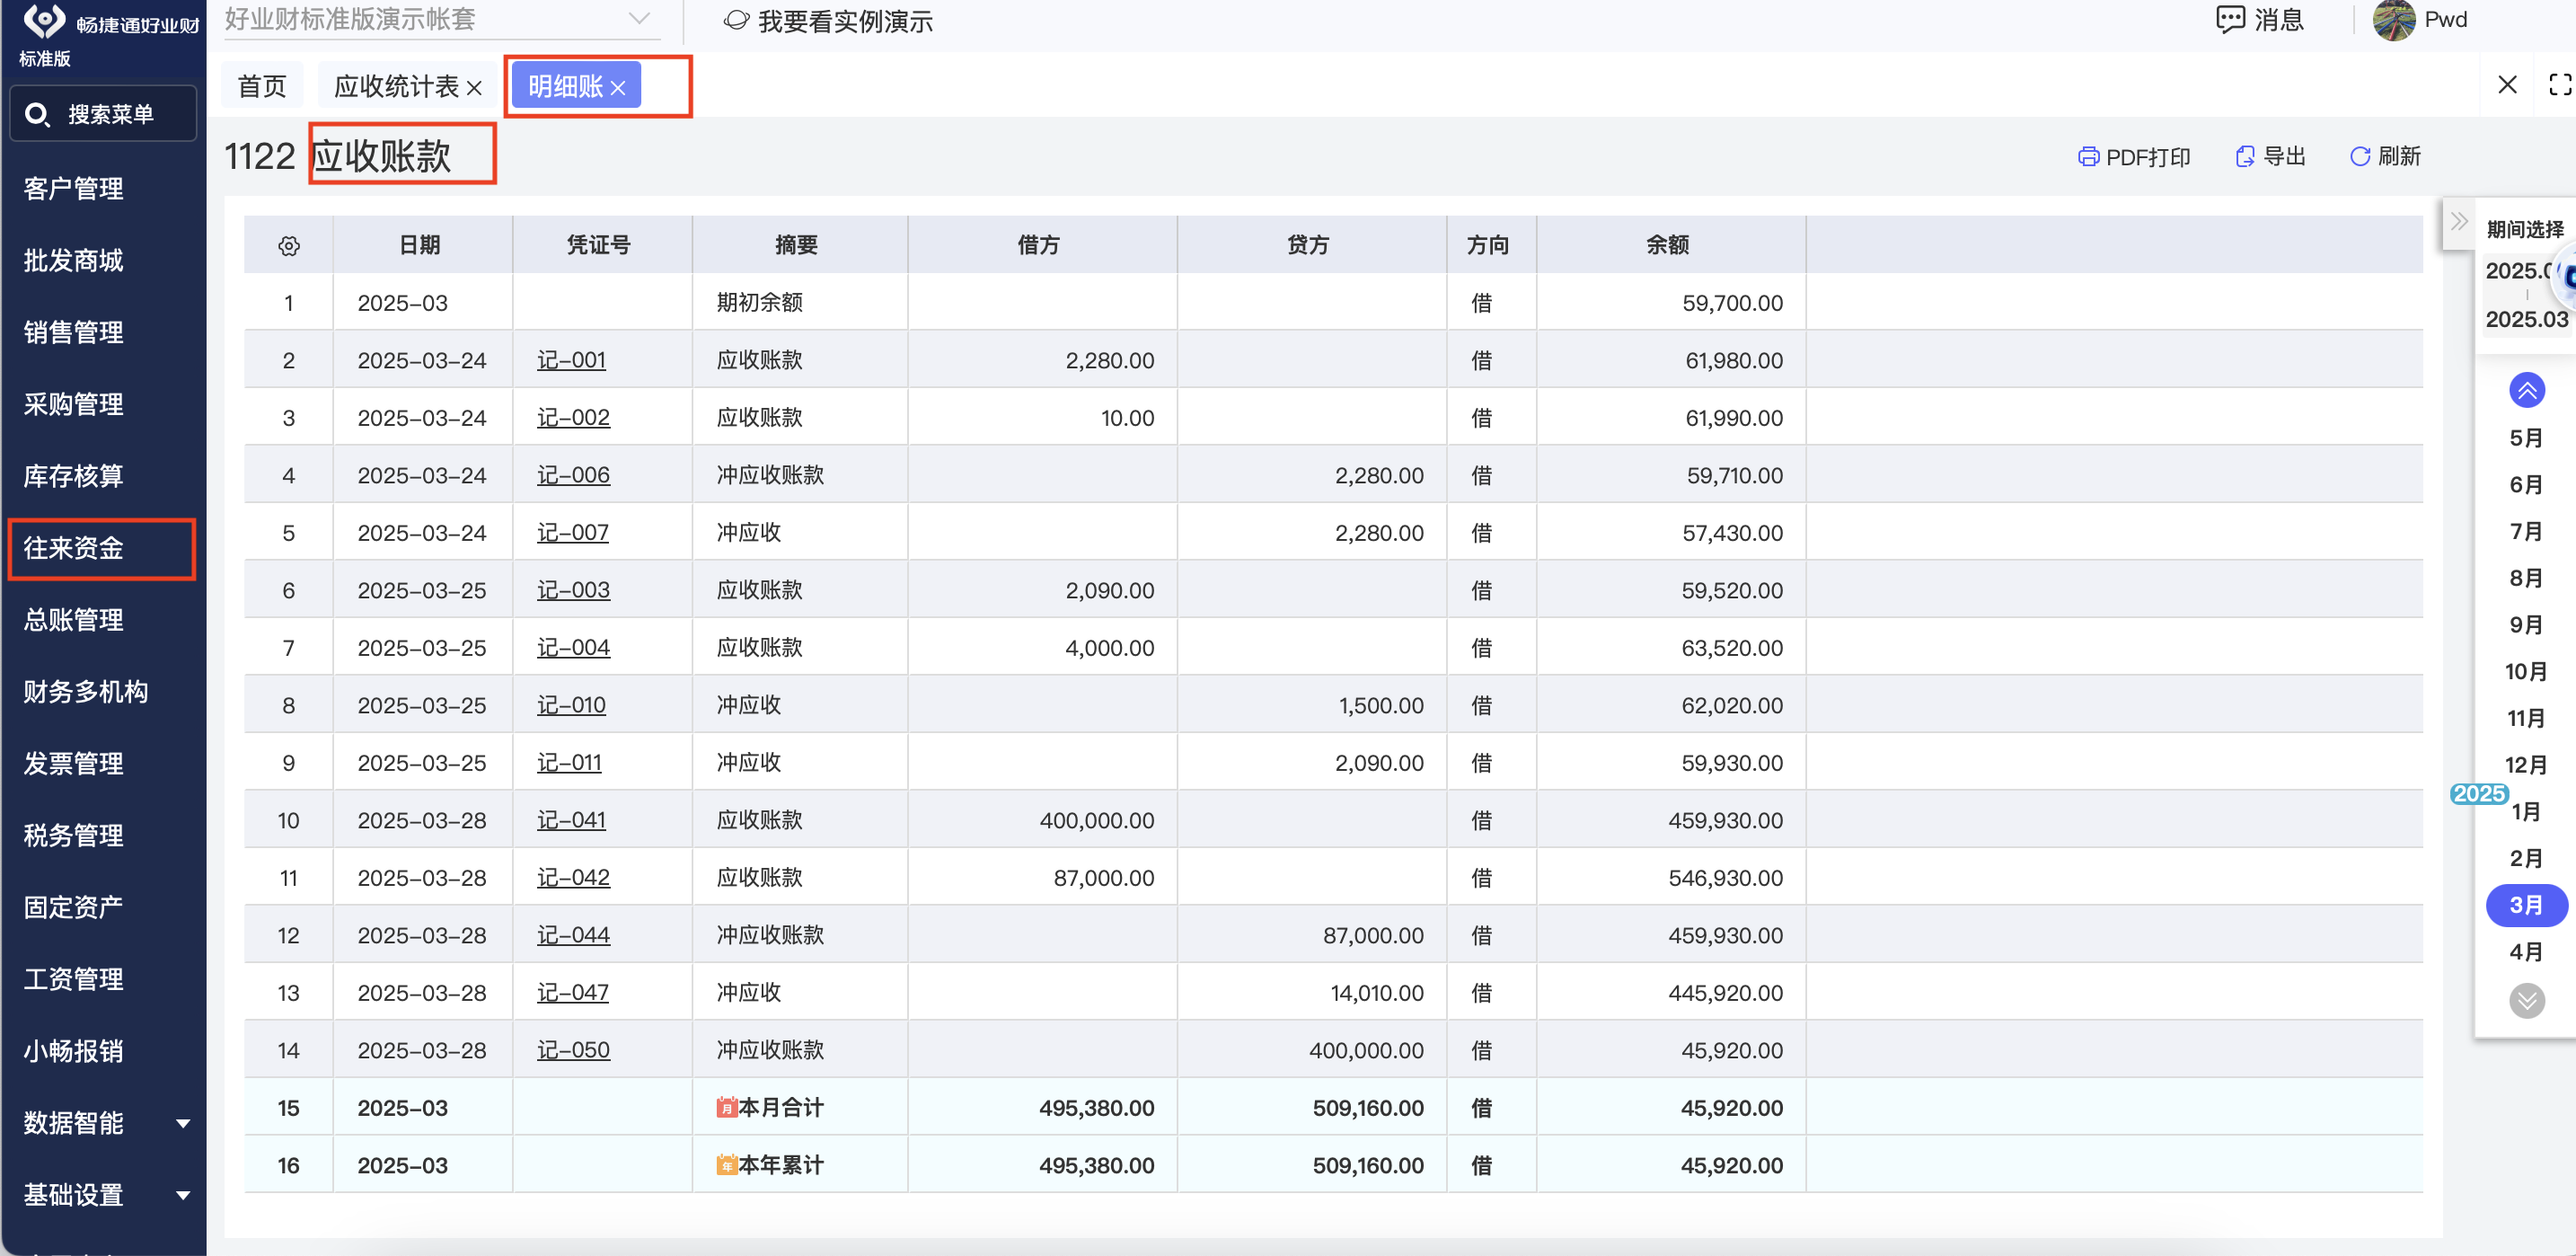Click scroll-down months circle button
The width and height of the screenshot is (2576, 1256).
(2526, 1000)
